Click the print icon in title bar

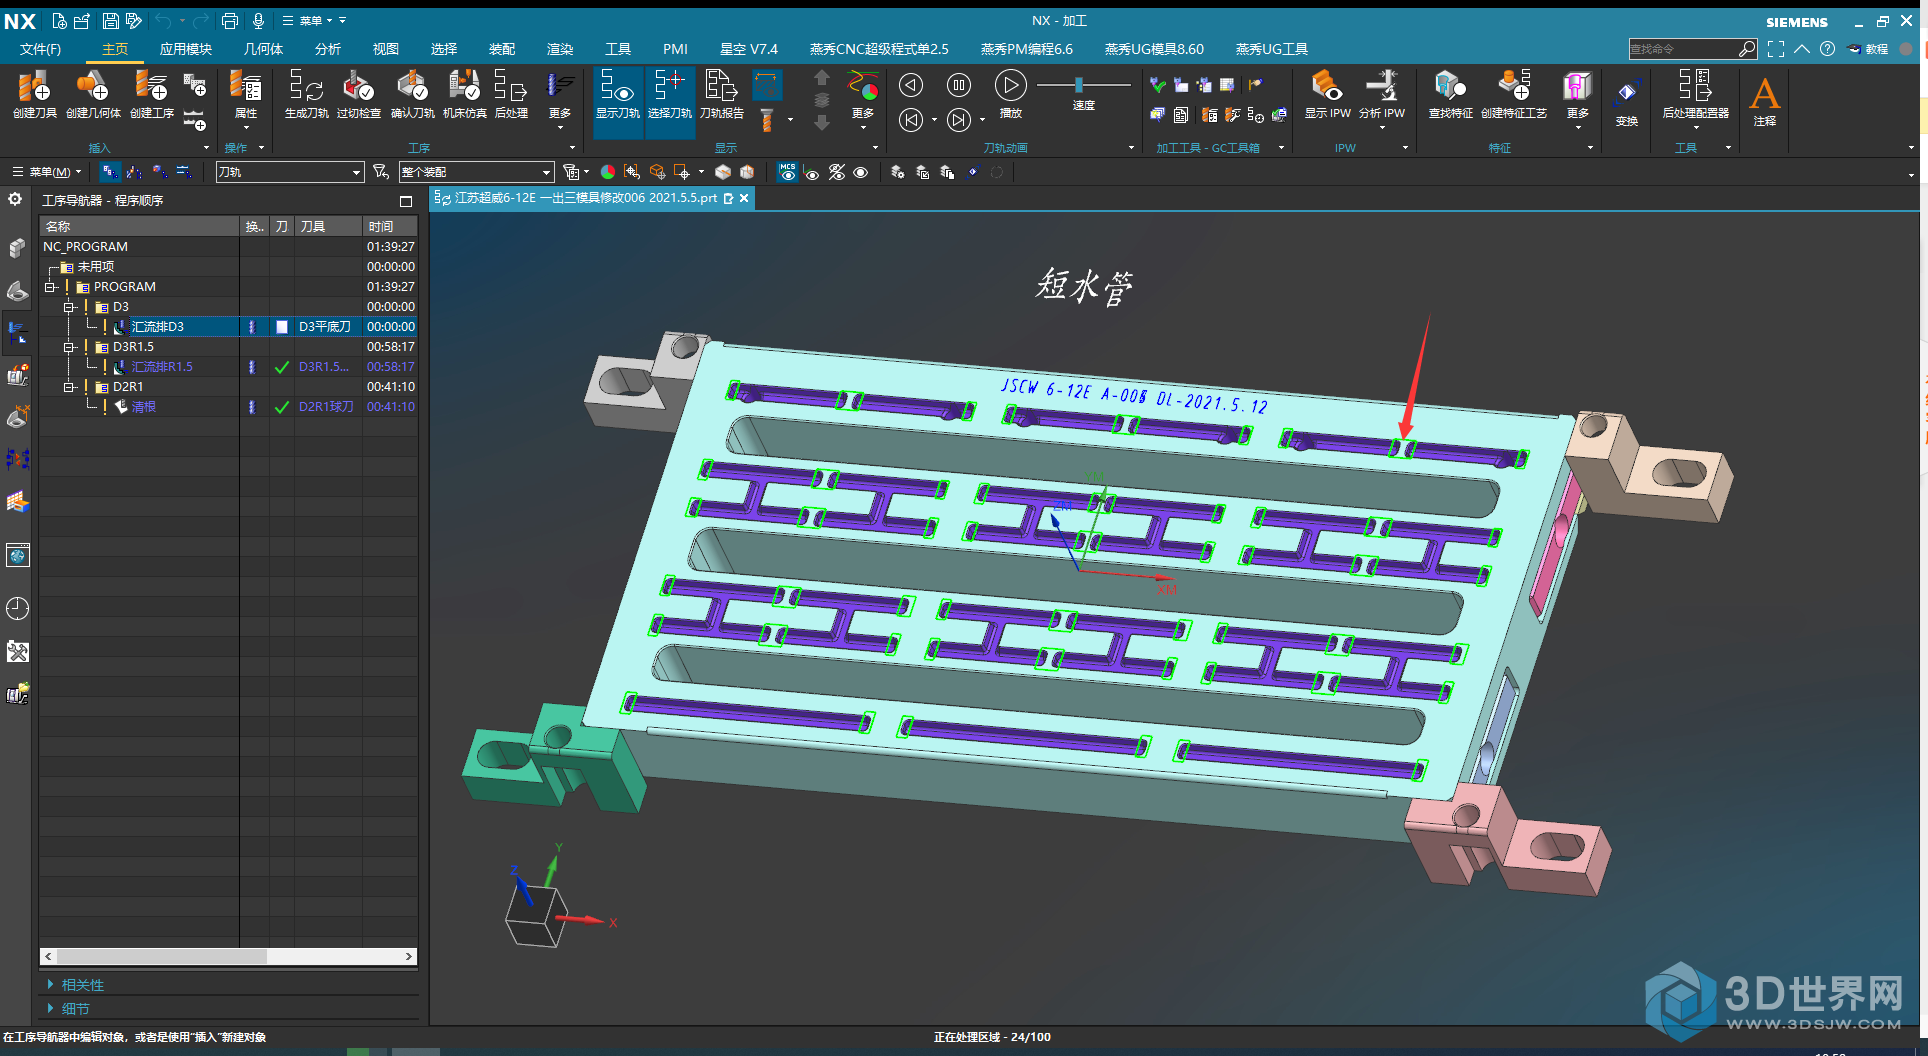coord(230,20)
